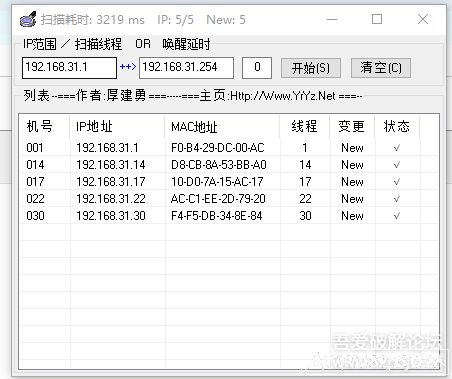452x379 pixels.
Task: Sort by the 机号 column header
Action: click(x=44, y=127)
